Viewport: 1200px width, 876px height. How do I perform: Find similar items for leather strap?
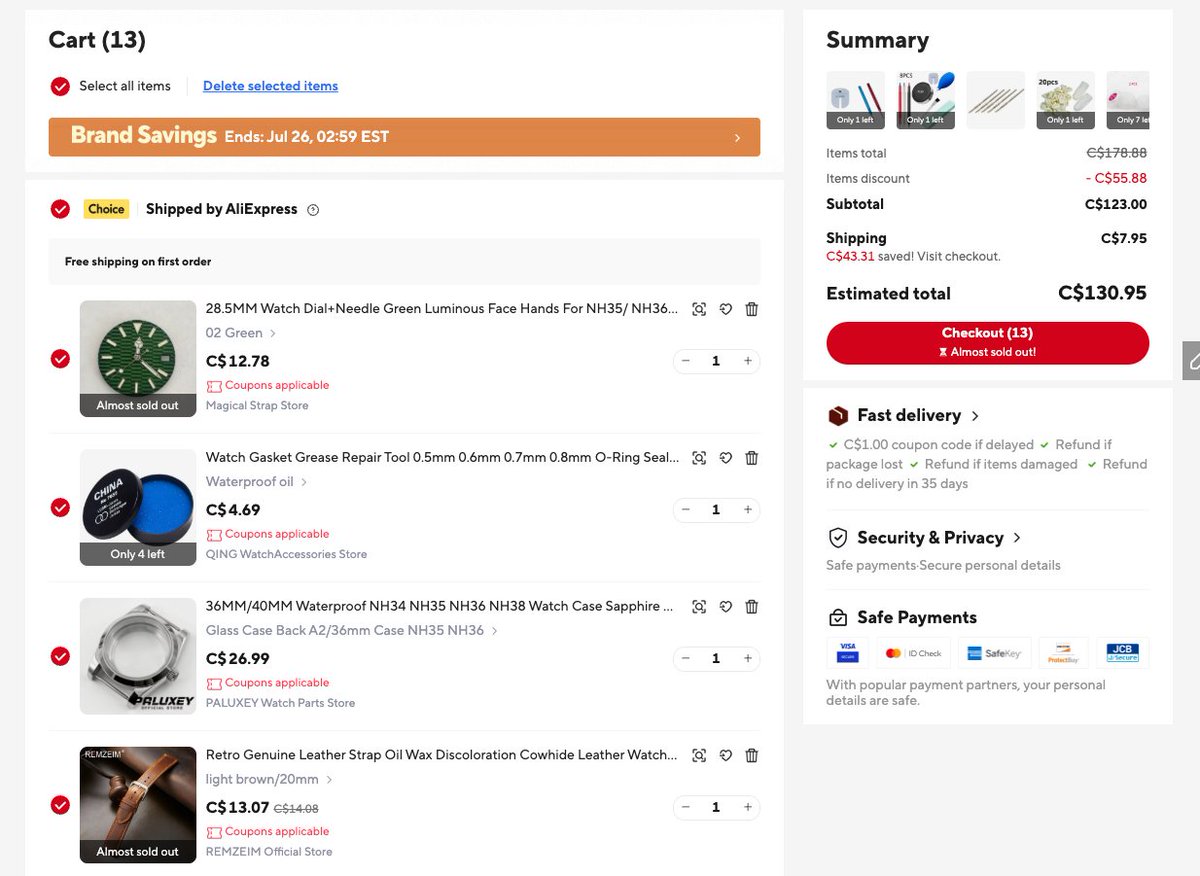pyautogui.click(x=699, y=756)
